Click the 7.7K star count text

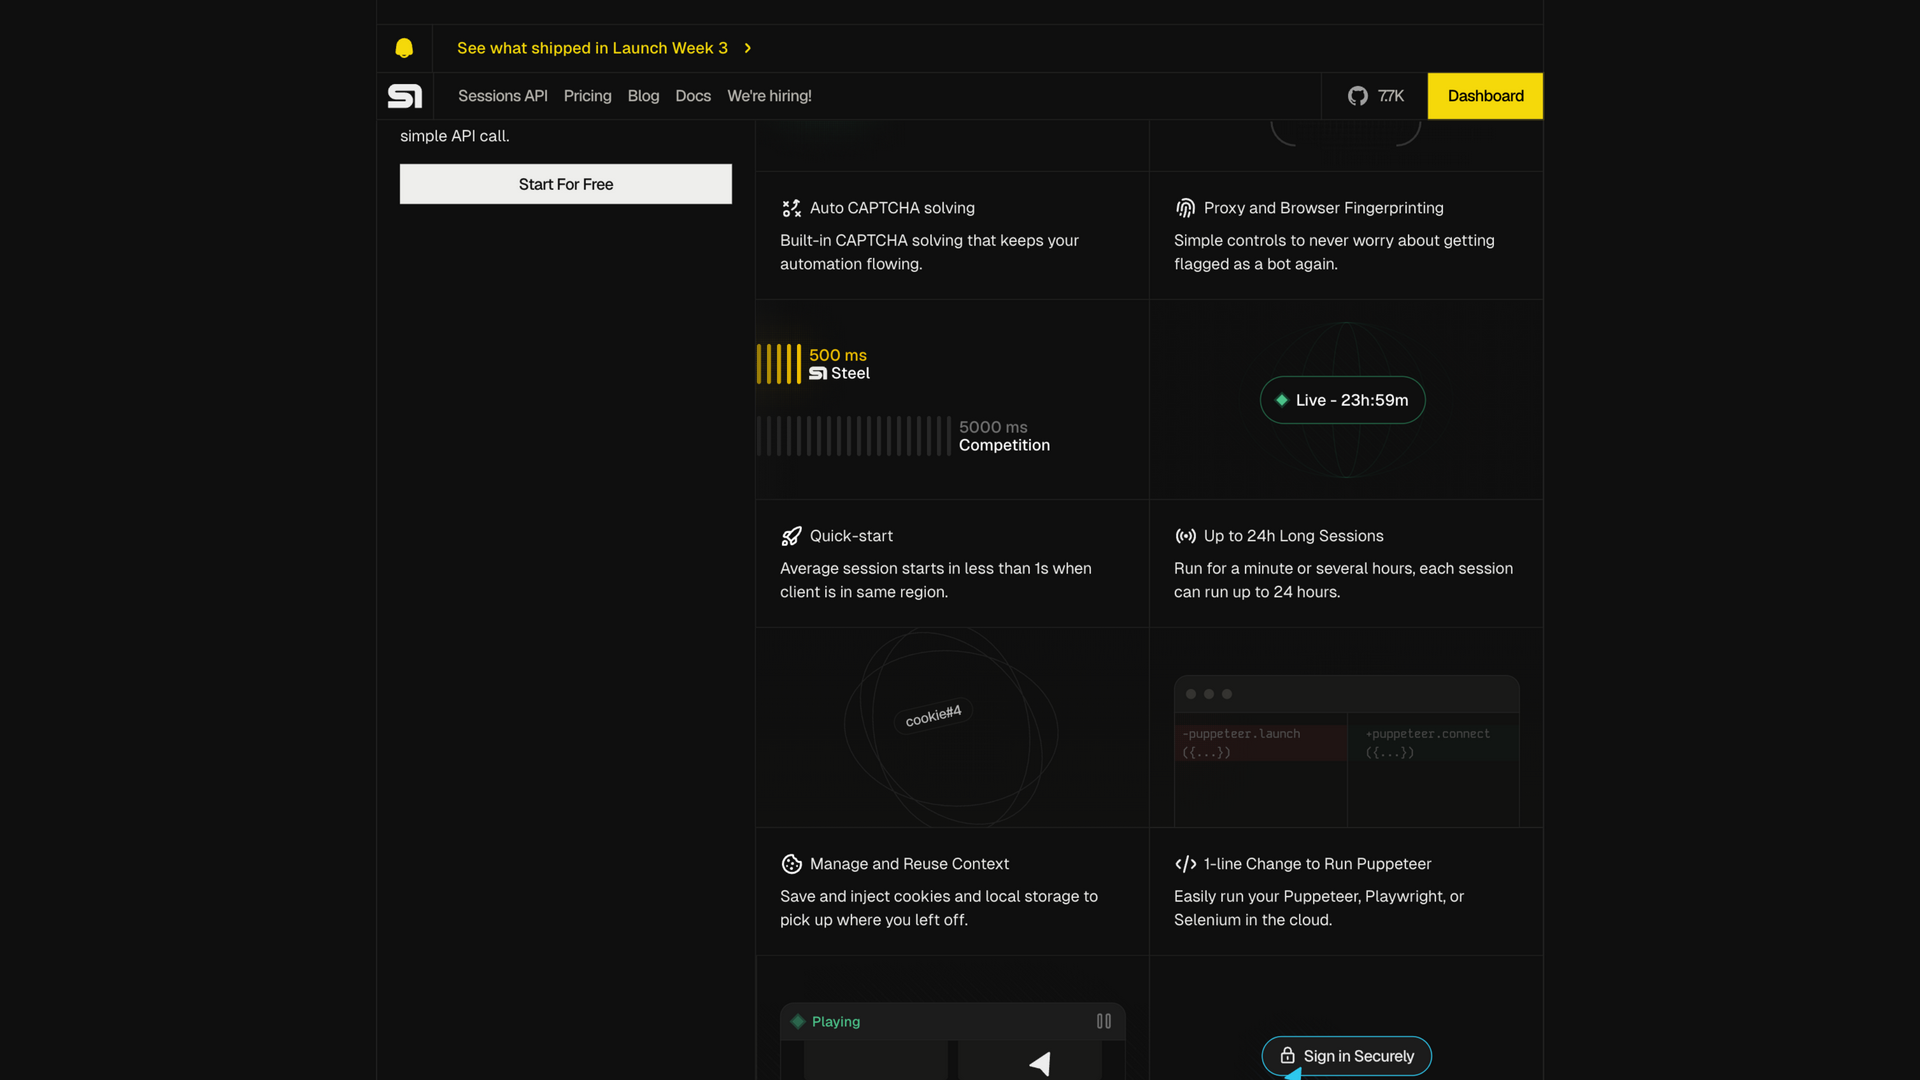(x=1391, y=96)
